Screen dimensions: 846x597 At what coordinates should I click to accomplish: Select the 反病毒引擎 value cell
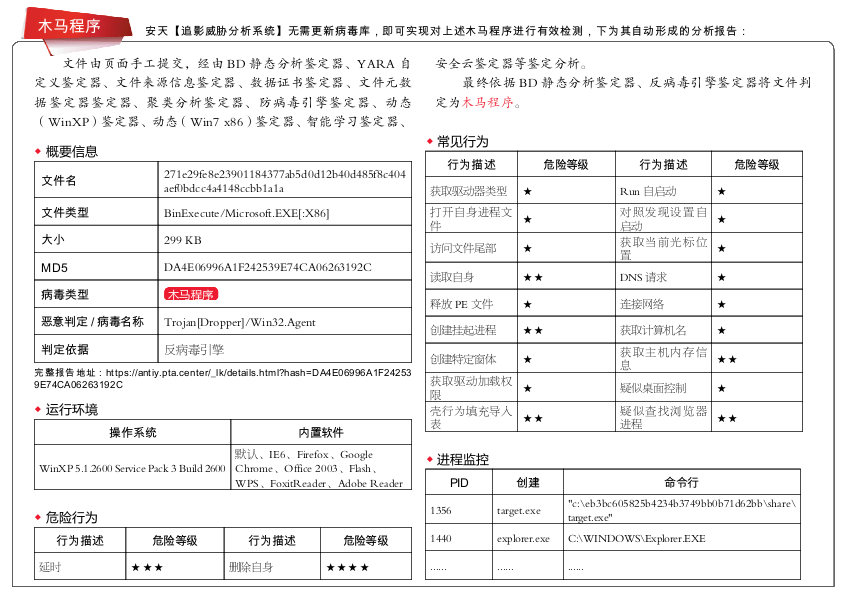285,349
